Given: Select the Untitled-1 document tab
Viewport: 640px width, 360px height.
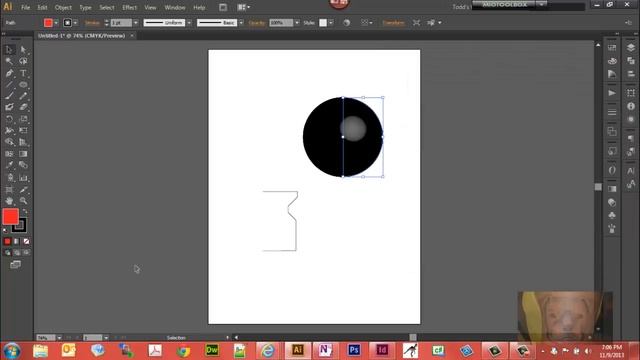Looking at the screenshot, I should (x=82, y=36).
